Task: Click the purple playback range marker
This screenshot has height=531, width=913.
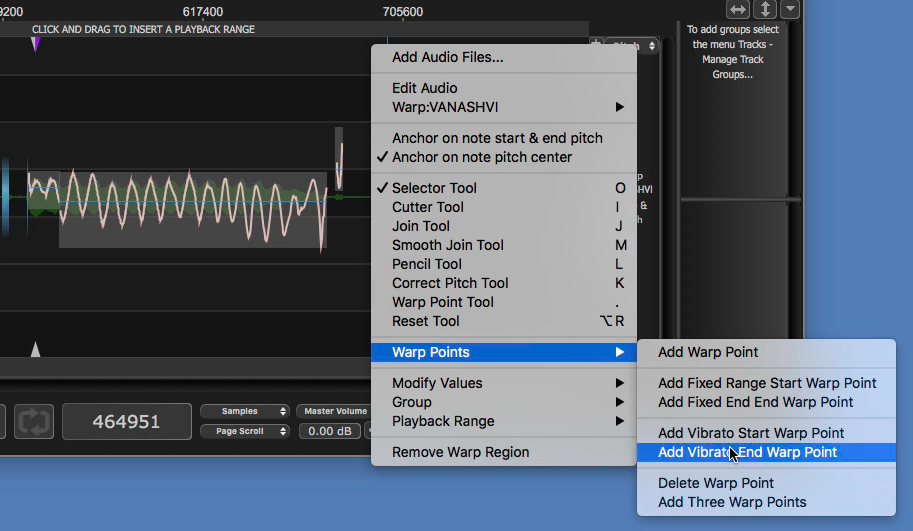Action: click(x=35, y=44)
